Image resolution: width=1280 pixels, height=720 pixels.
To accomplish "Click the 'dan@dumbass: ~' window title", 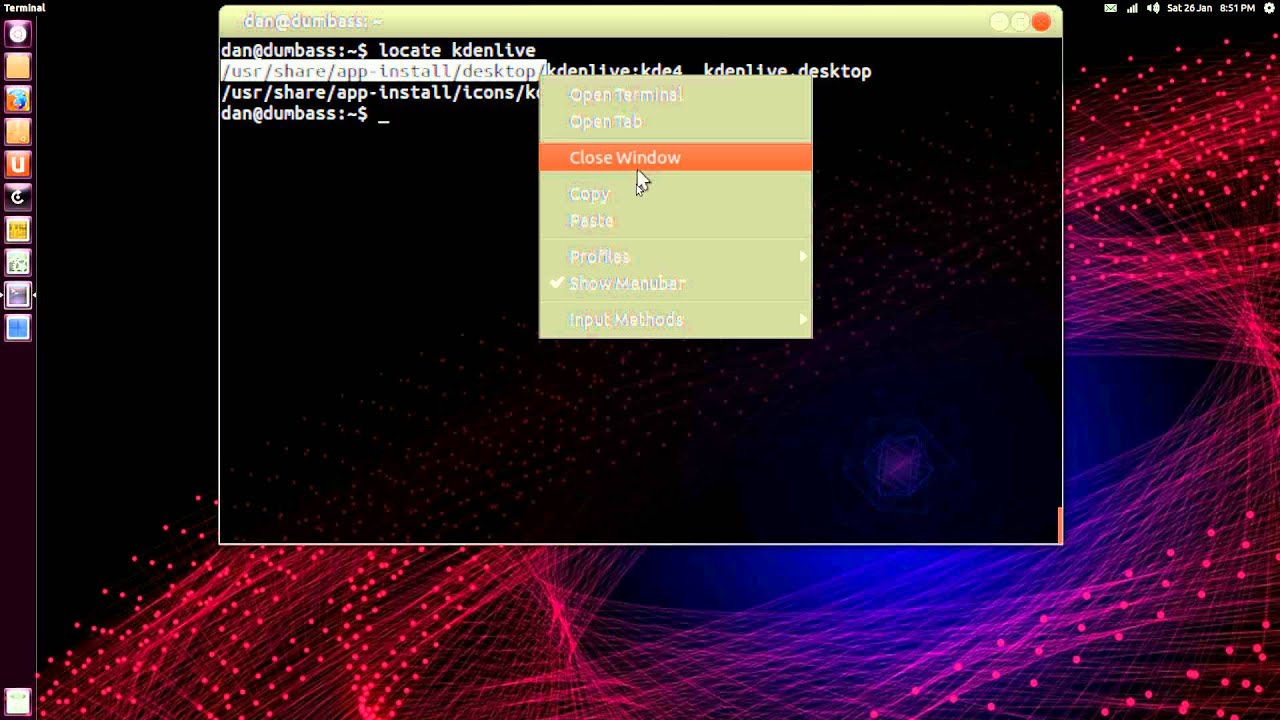I will (x=312, y=21).
